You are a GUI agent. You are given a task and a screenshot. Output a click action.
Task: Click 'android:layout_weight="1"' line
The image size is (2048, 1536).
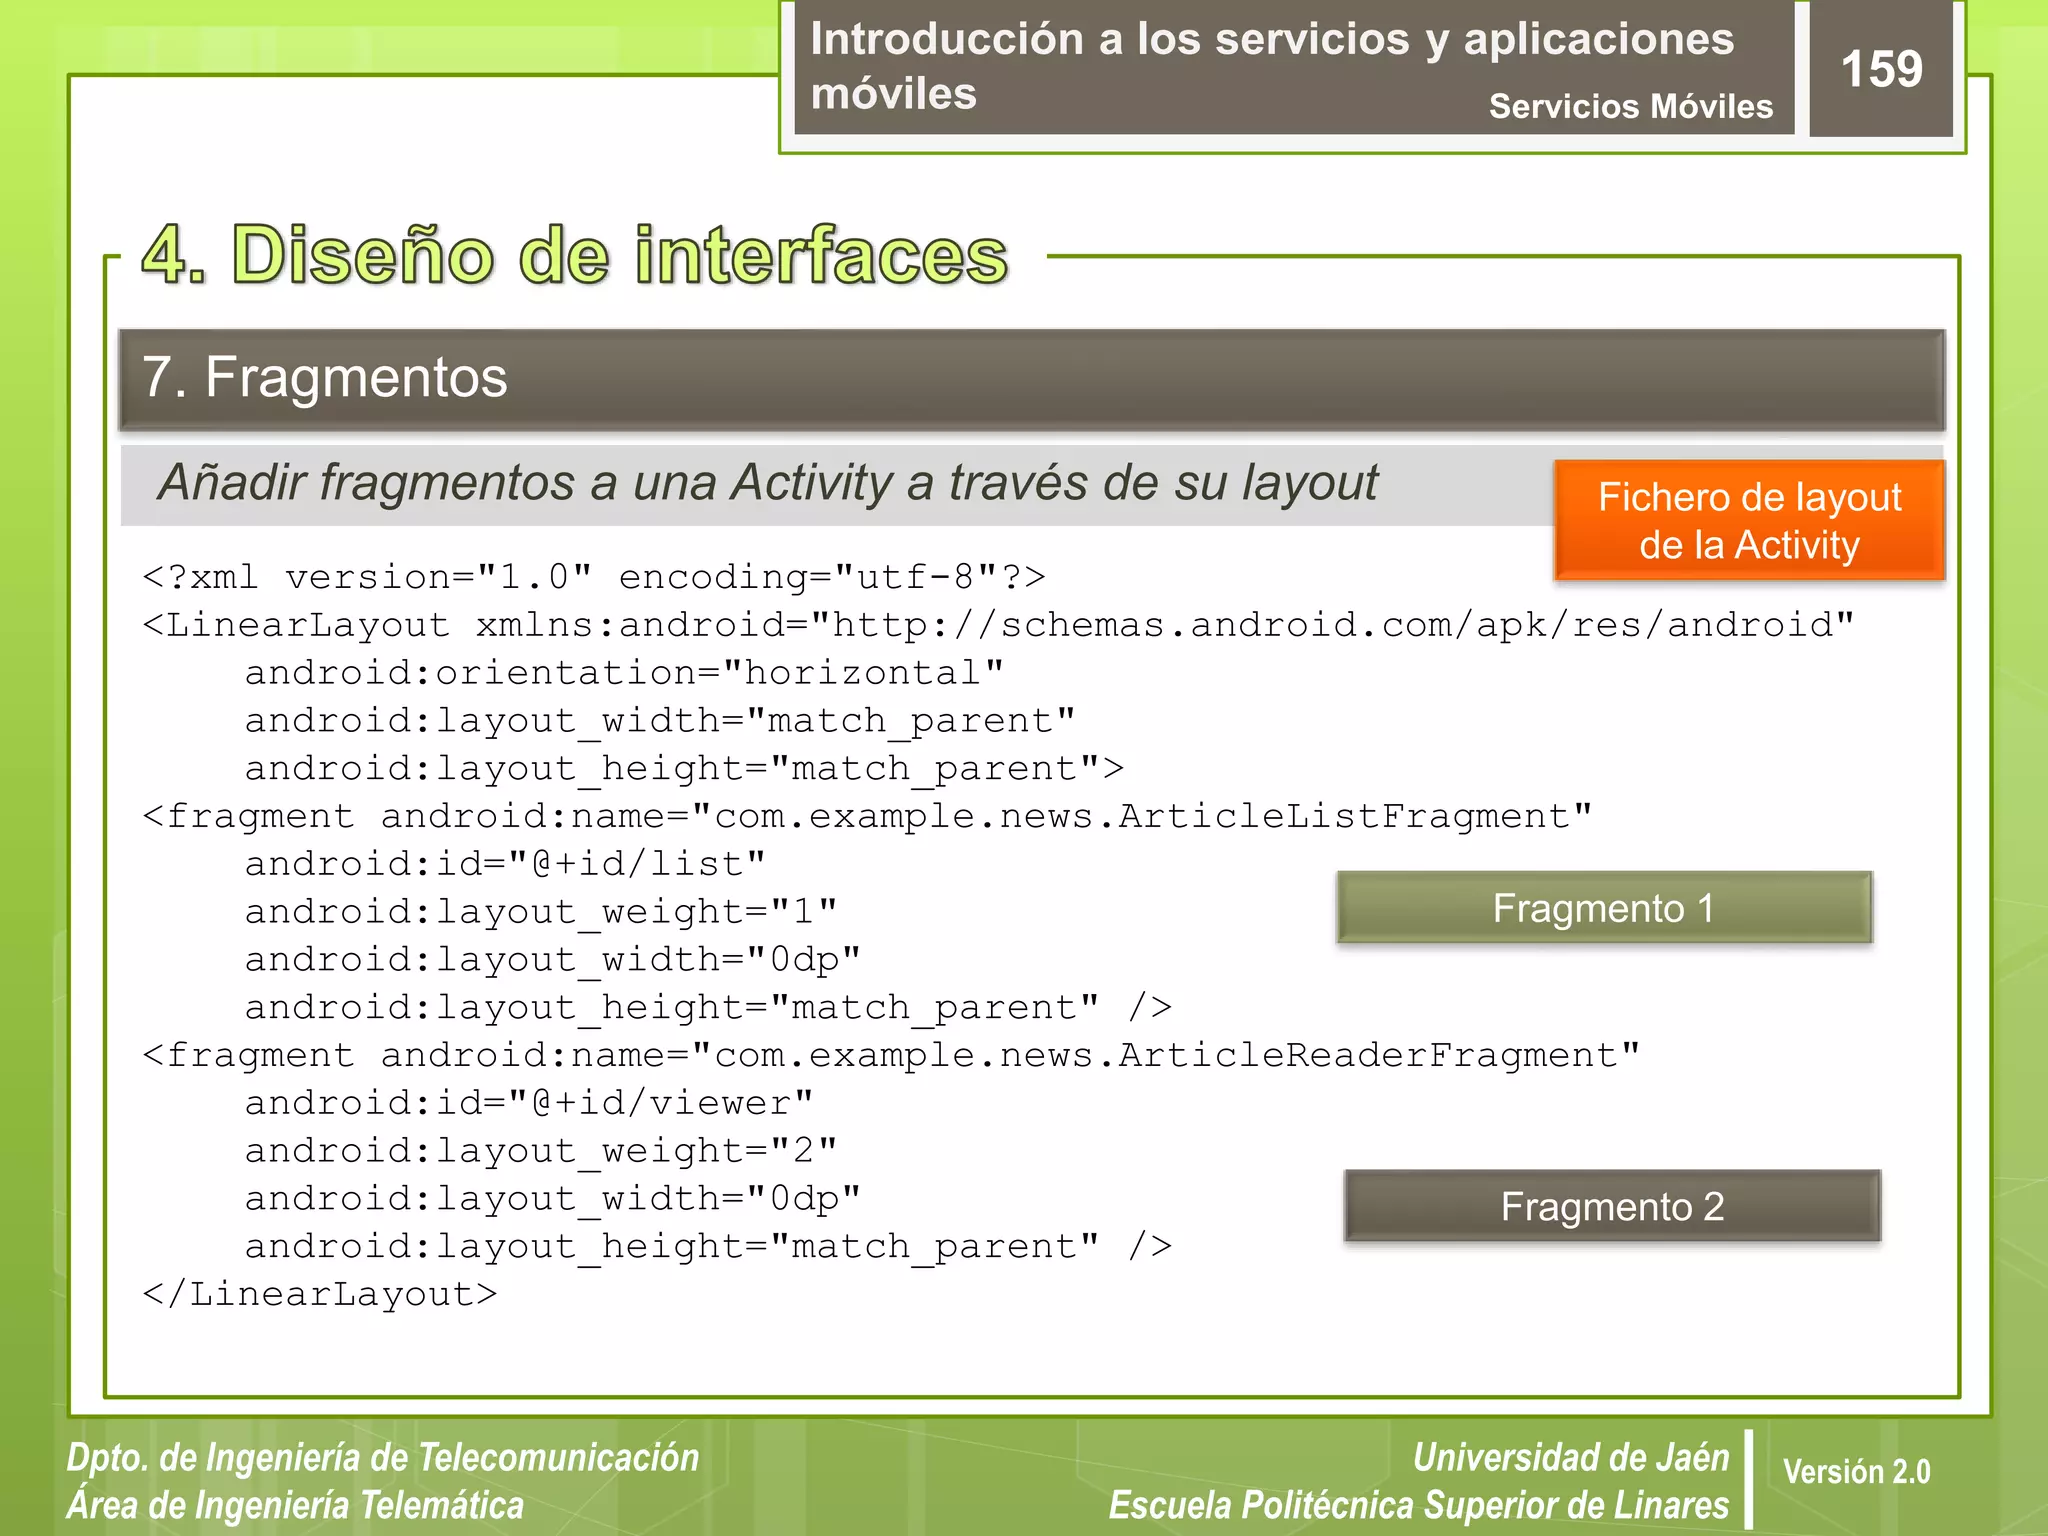[541, 912]
